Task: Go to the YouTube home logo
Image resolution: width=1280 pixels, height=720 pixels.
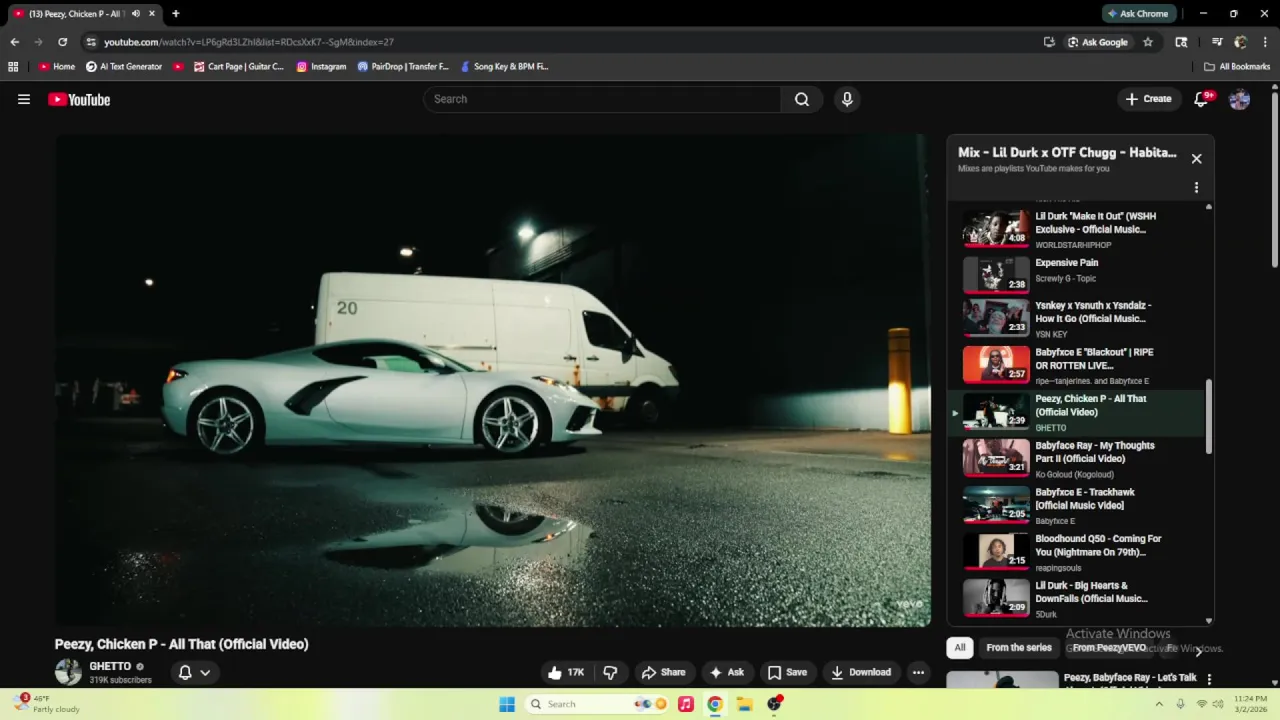Action: click(79, 99)
